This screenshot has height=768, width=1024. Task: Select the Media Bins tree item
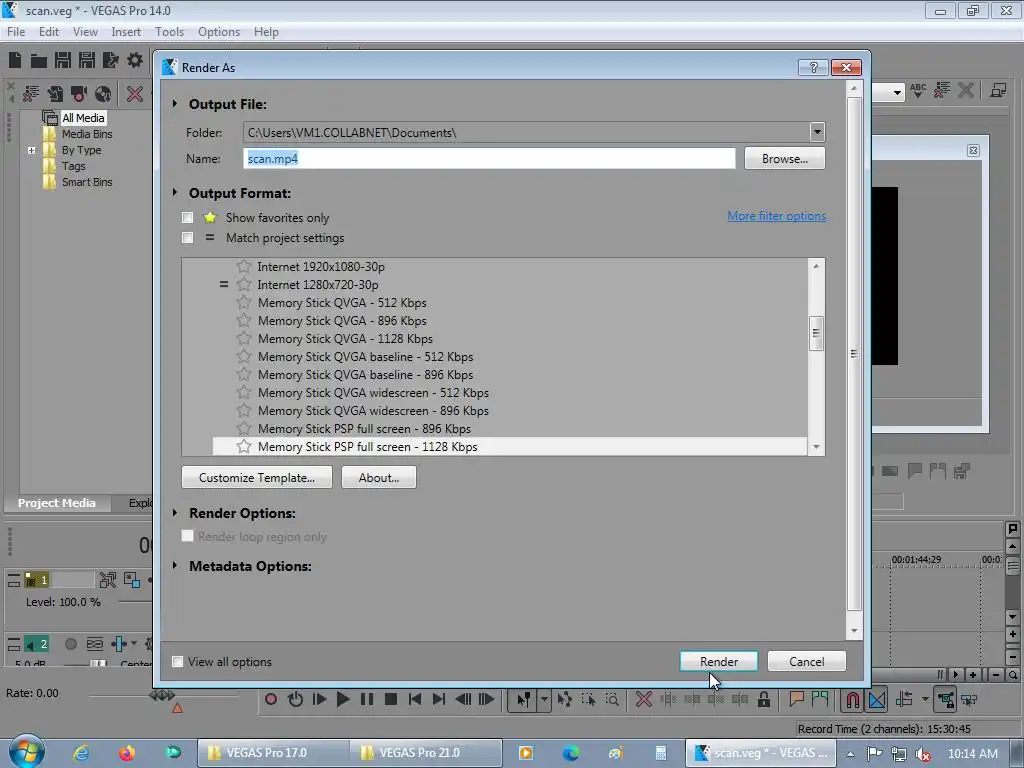pyautogui.click(x=87, y=134)
